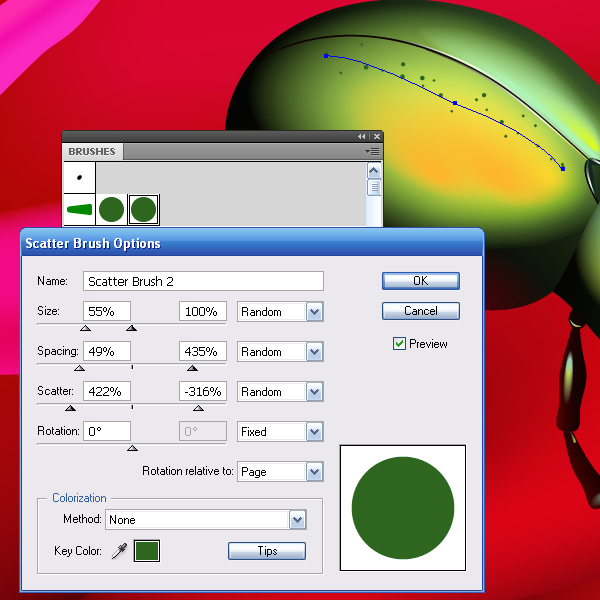Click the Scatter right slider handle

[x=198, y=408]
